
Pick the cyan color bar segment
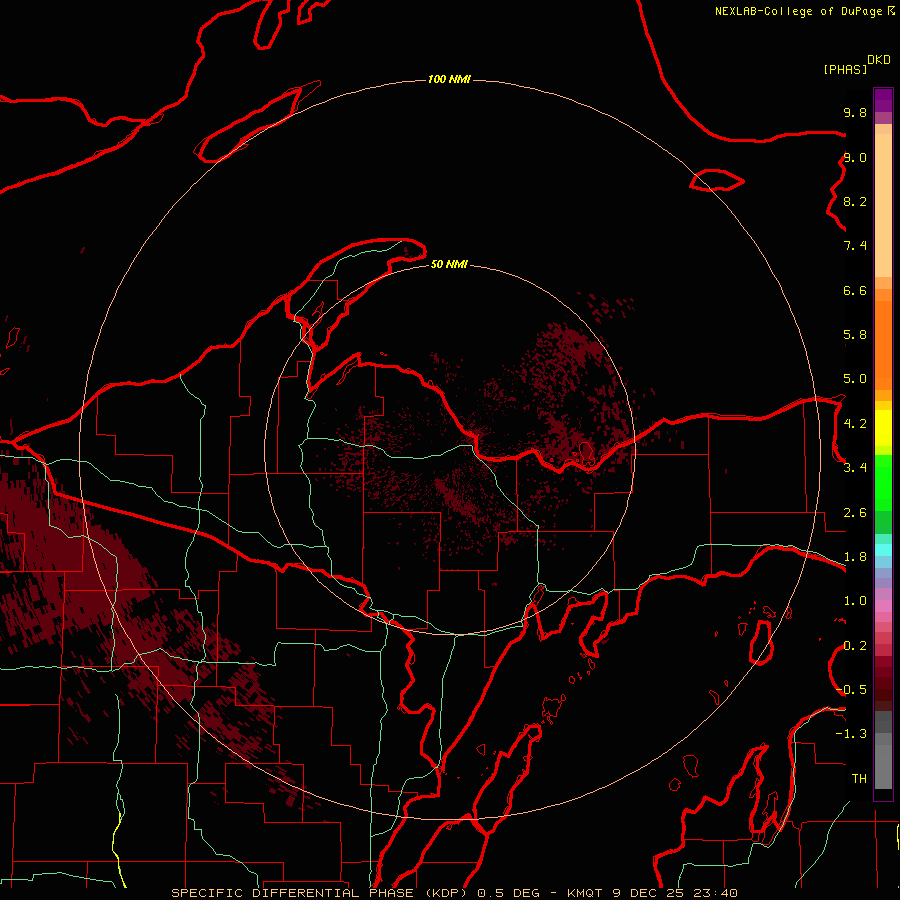[883, 550]
